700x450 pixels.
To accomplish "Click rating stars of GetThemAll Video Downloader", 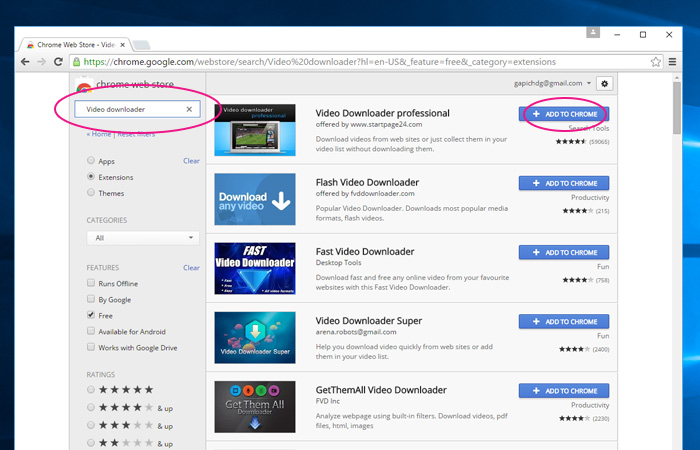I will (x=575, y=418).
